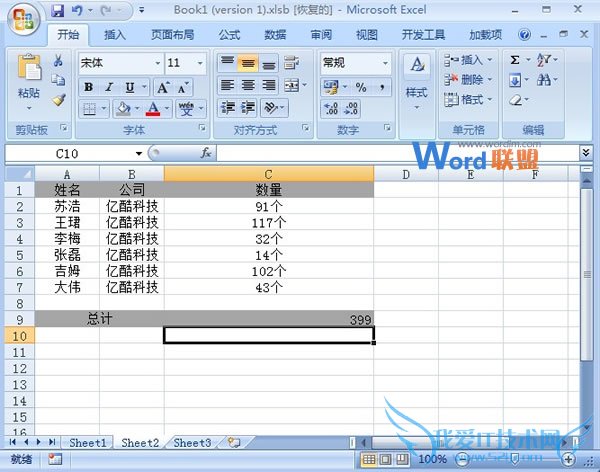Open the 格式 format dropdown
The image size is (600, 472).
click(468, 100)
